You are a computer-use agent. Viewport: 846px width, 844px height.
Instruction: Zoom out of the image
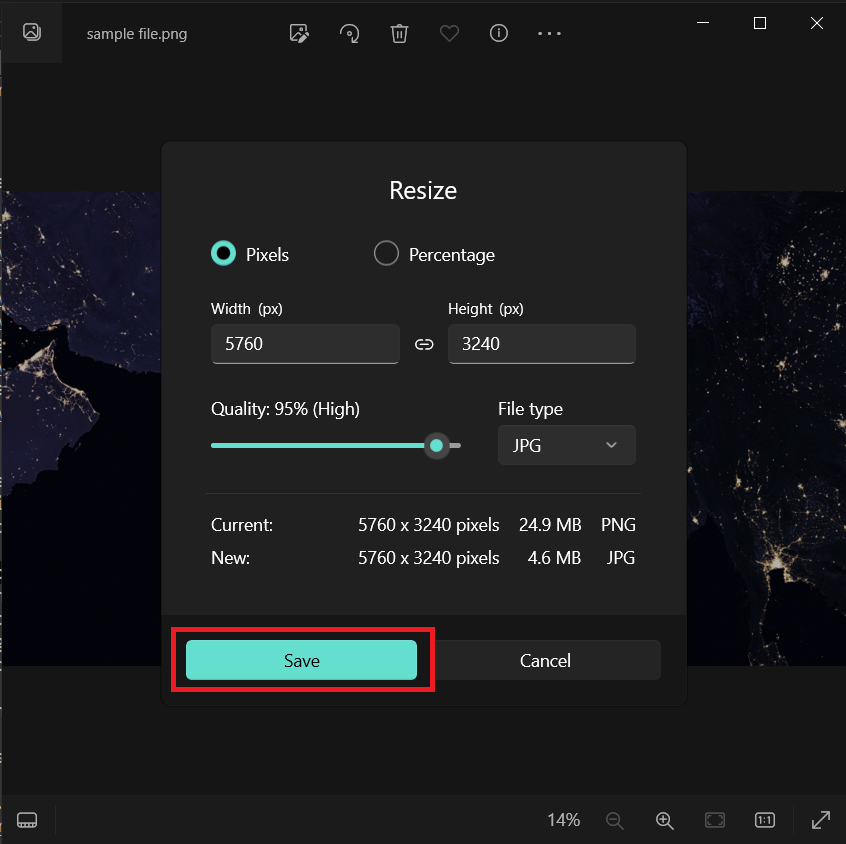615,820
